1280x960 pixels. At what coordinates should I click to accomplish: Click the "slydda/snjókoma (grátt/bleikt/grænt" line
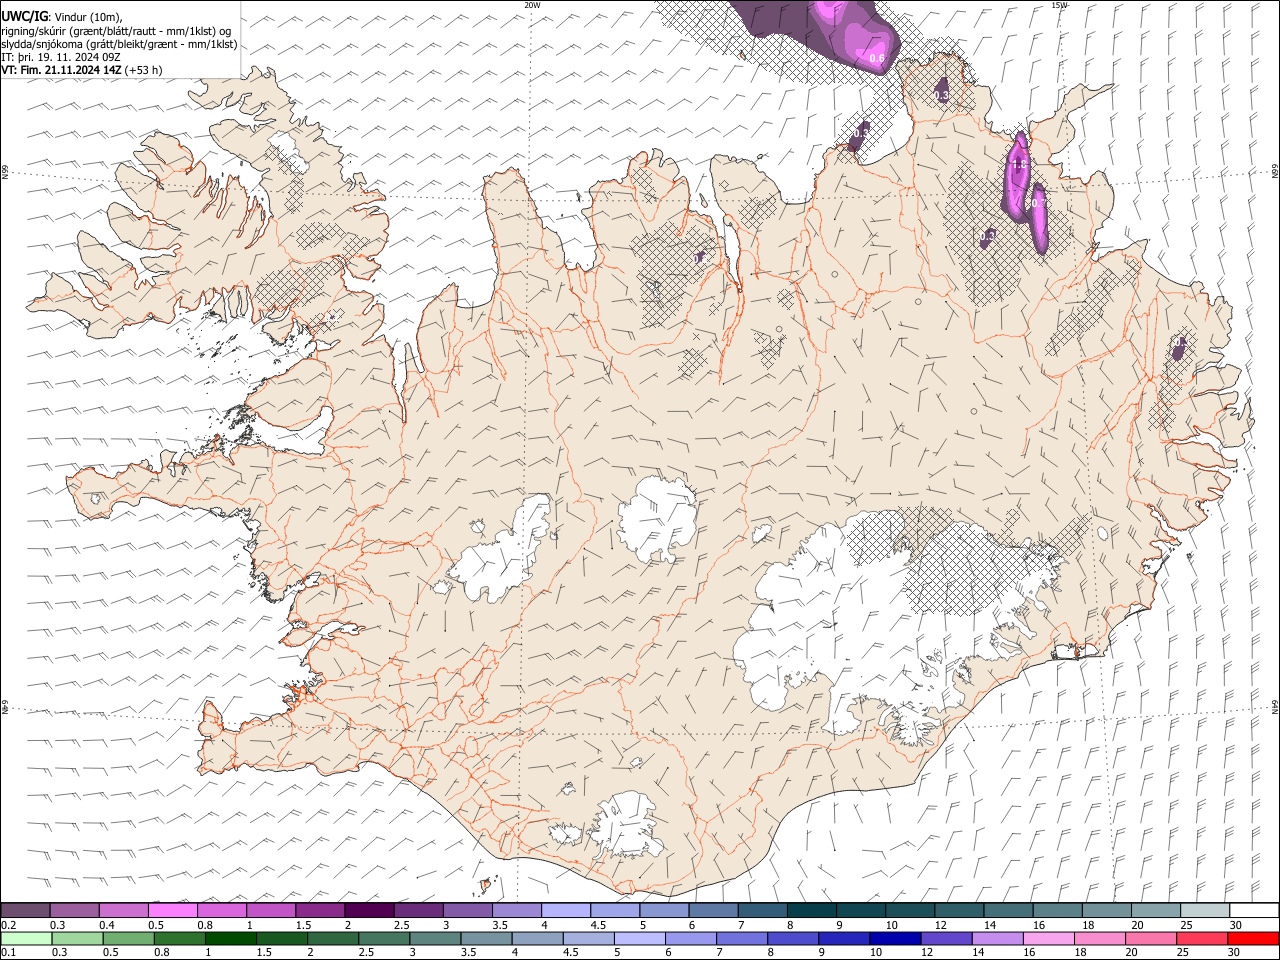(x=119, y=44)
